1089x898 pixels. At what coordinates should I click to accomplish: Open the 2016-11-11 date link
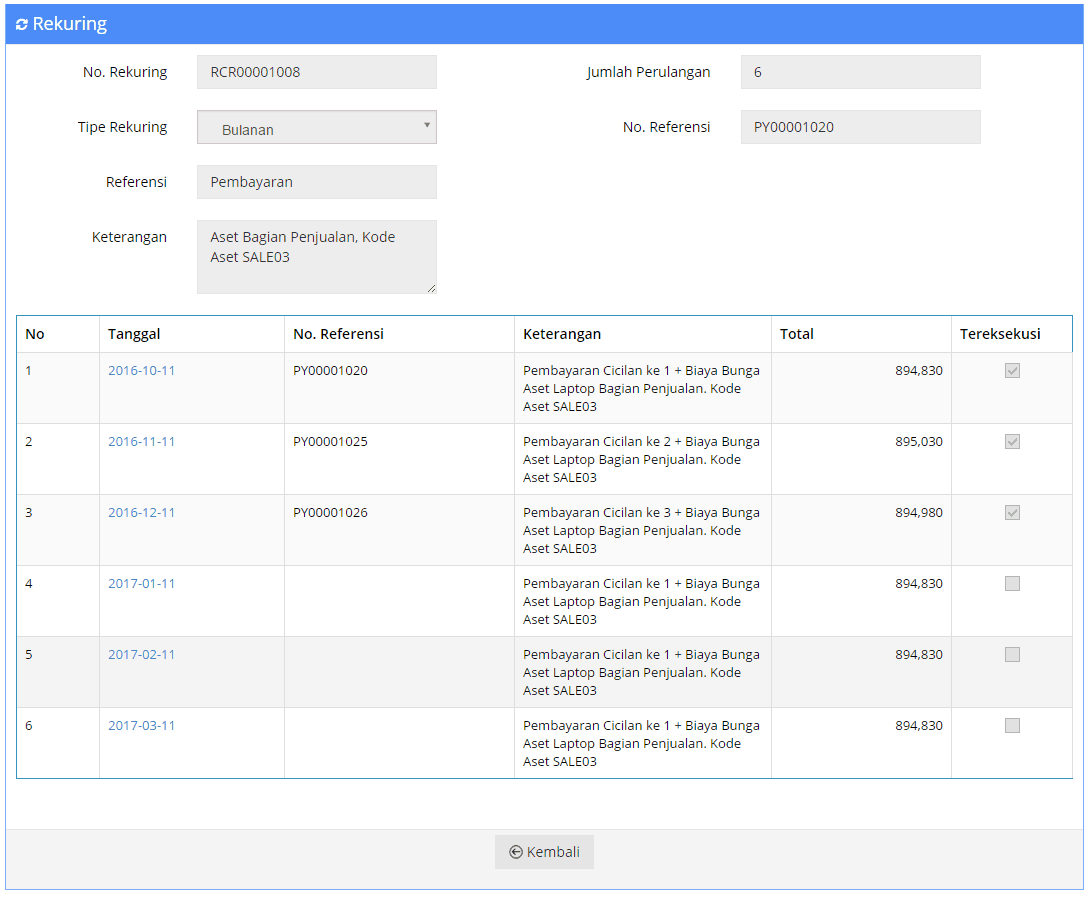141,442
